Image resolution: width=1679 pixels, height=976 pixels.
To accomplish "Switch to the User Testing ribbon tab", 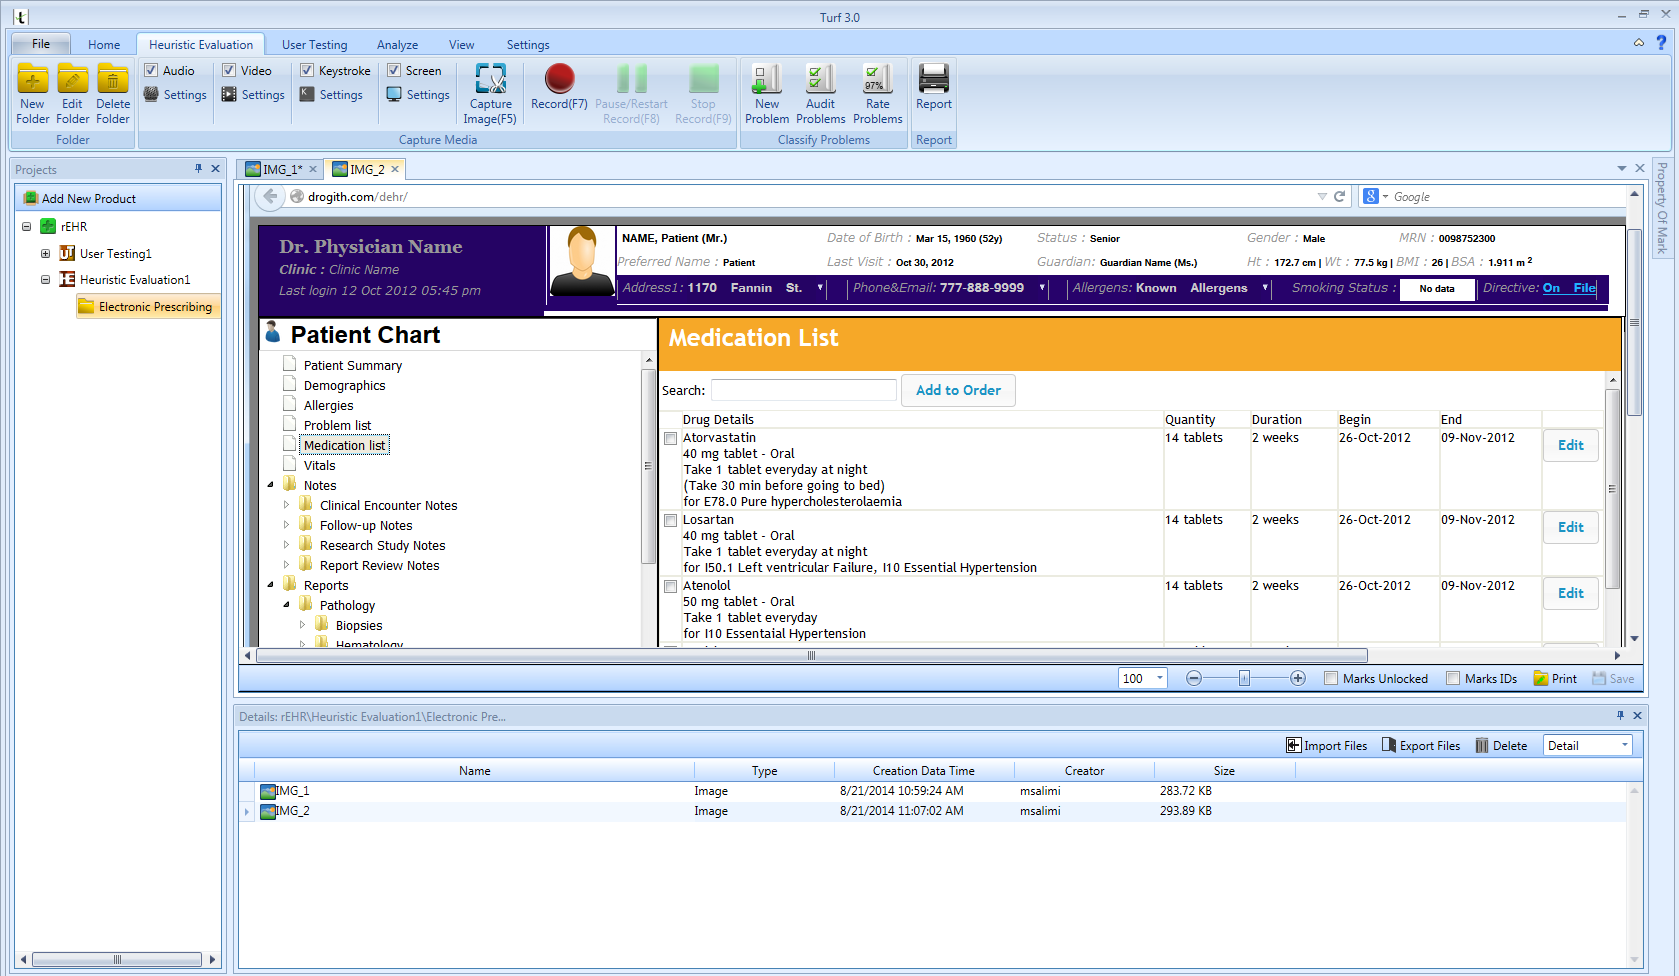I will pos(314,45).
